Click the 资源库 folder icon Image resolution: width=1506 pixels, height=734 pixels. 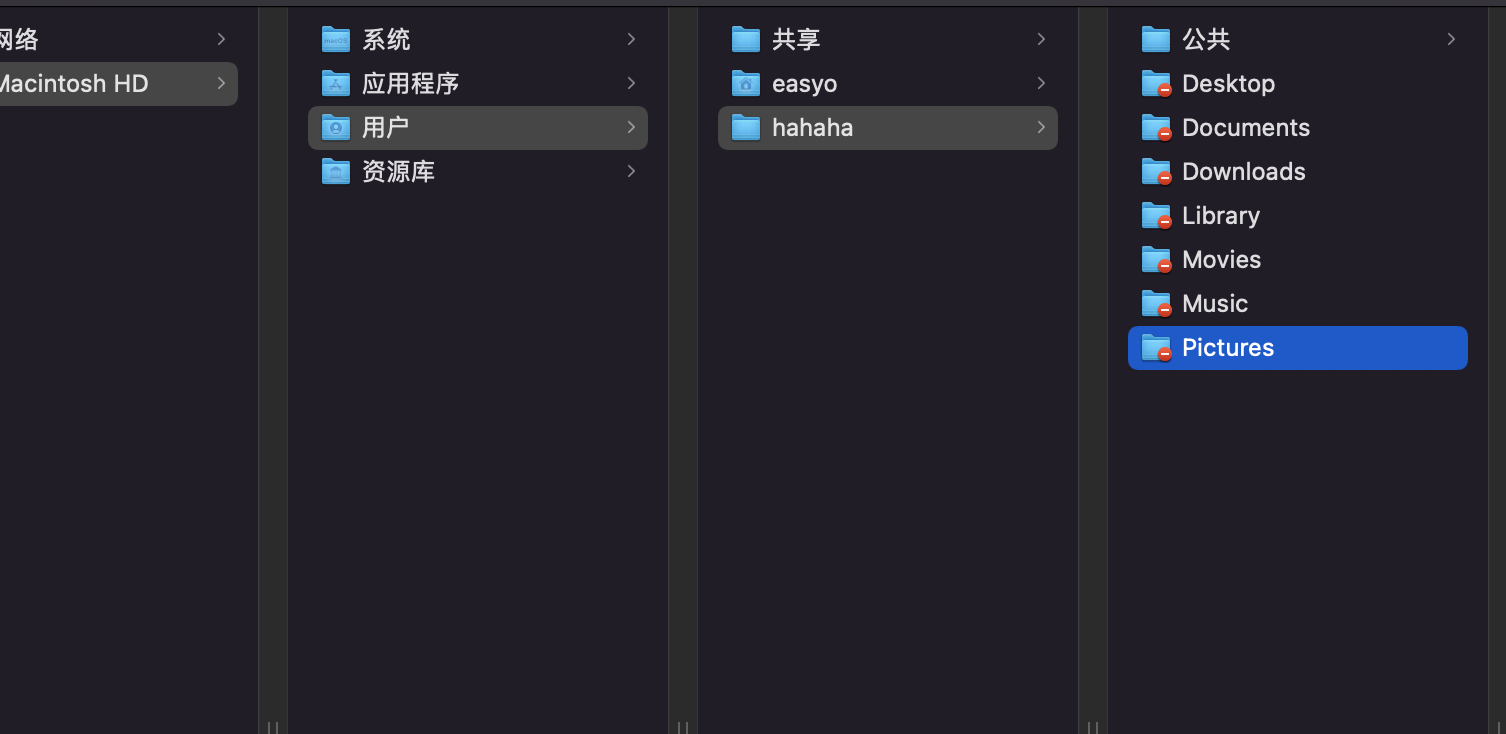[336, 171]
